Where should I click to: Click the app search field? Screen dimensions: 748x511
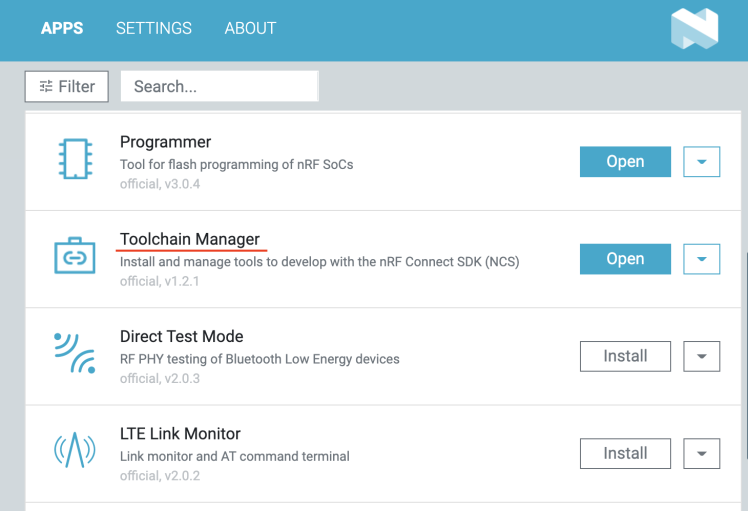219,86
